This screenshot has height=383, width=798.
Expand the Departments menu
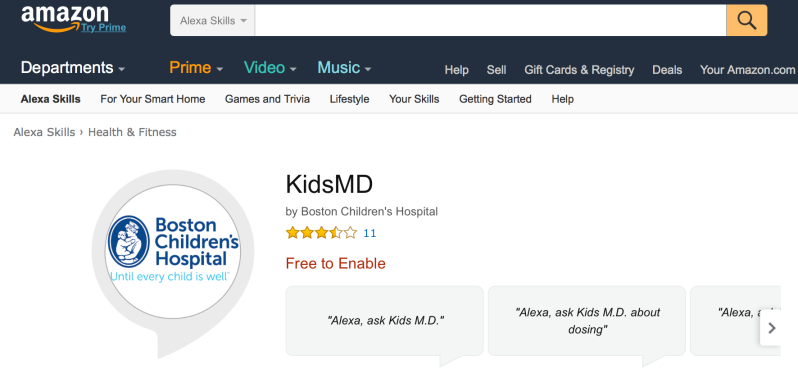click(x=72, y=68)
